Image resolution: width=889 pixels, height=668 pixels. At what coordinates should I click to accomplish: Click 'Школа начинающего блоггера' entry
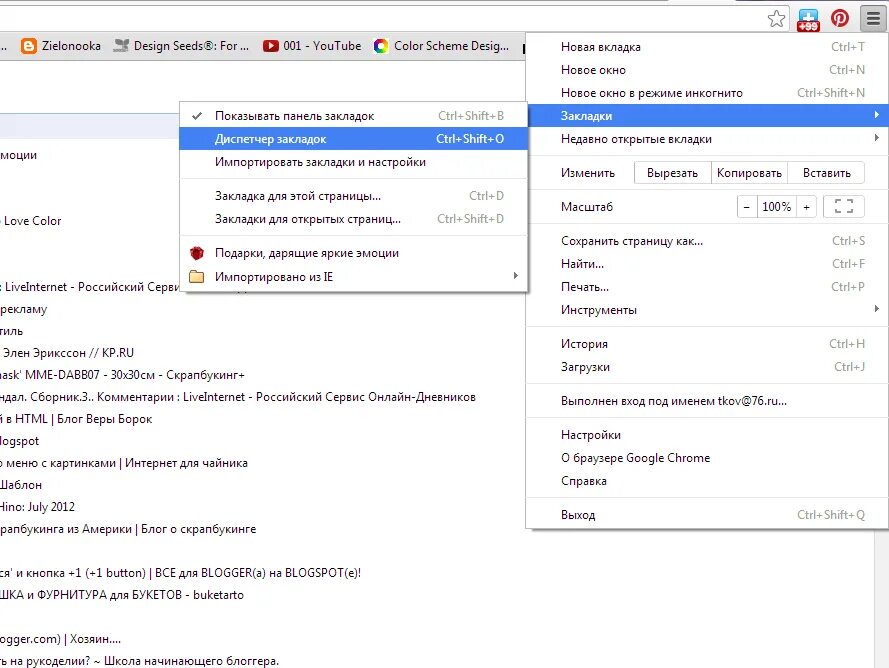(191, 661)
